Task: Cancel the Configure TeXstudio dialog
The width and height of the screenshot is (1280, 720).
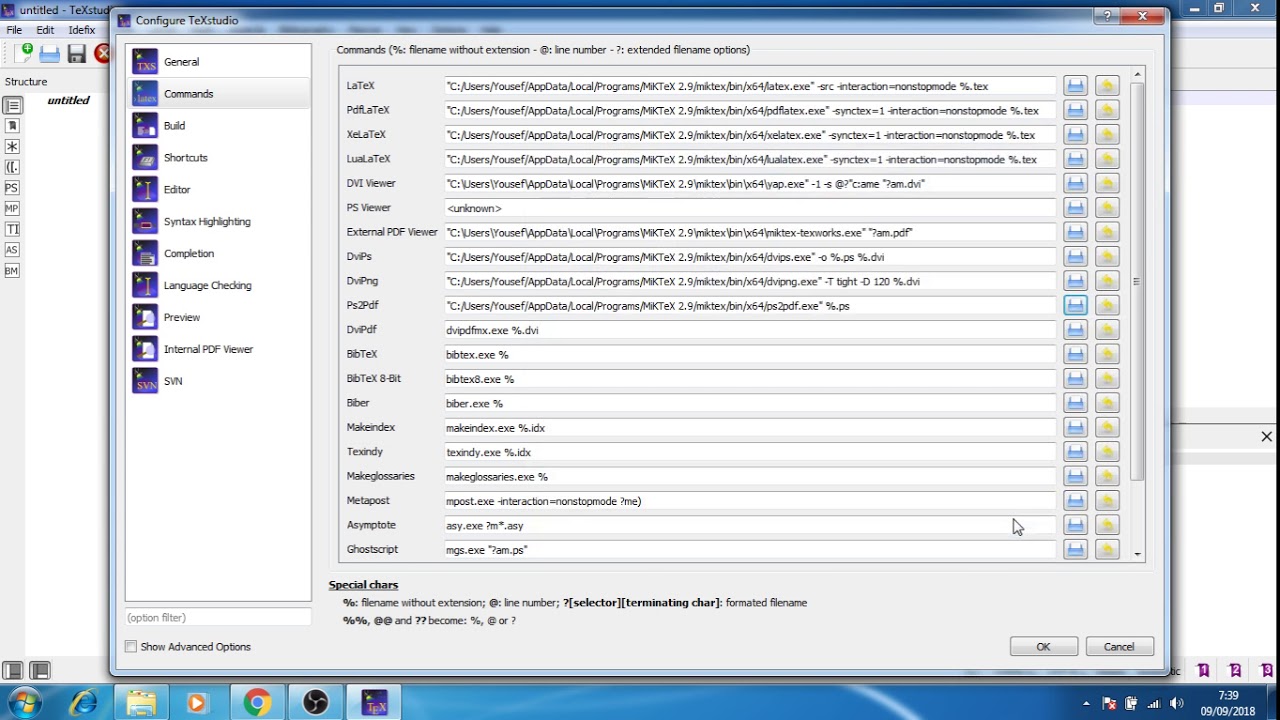Action: tap(1119, 647)
